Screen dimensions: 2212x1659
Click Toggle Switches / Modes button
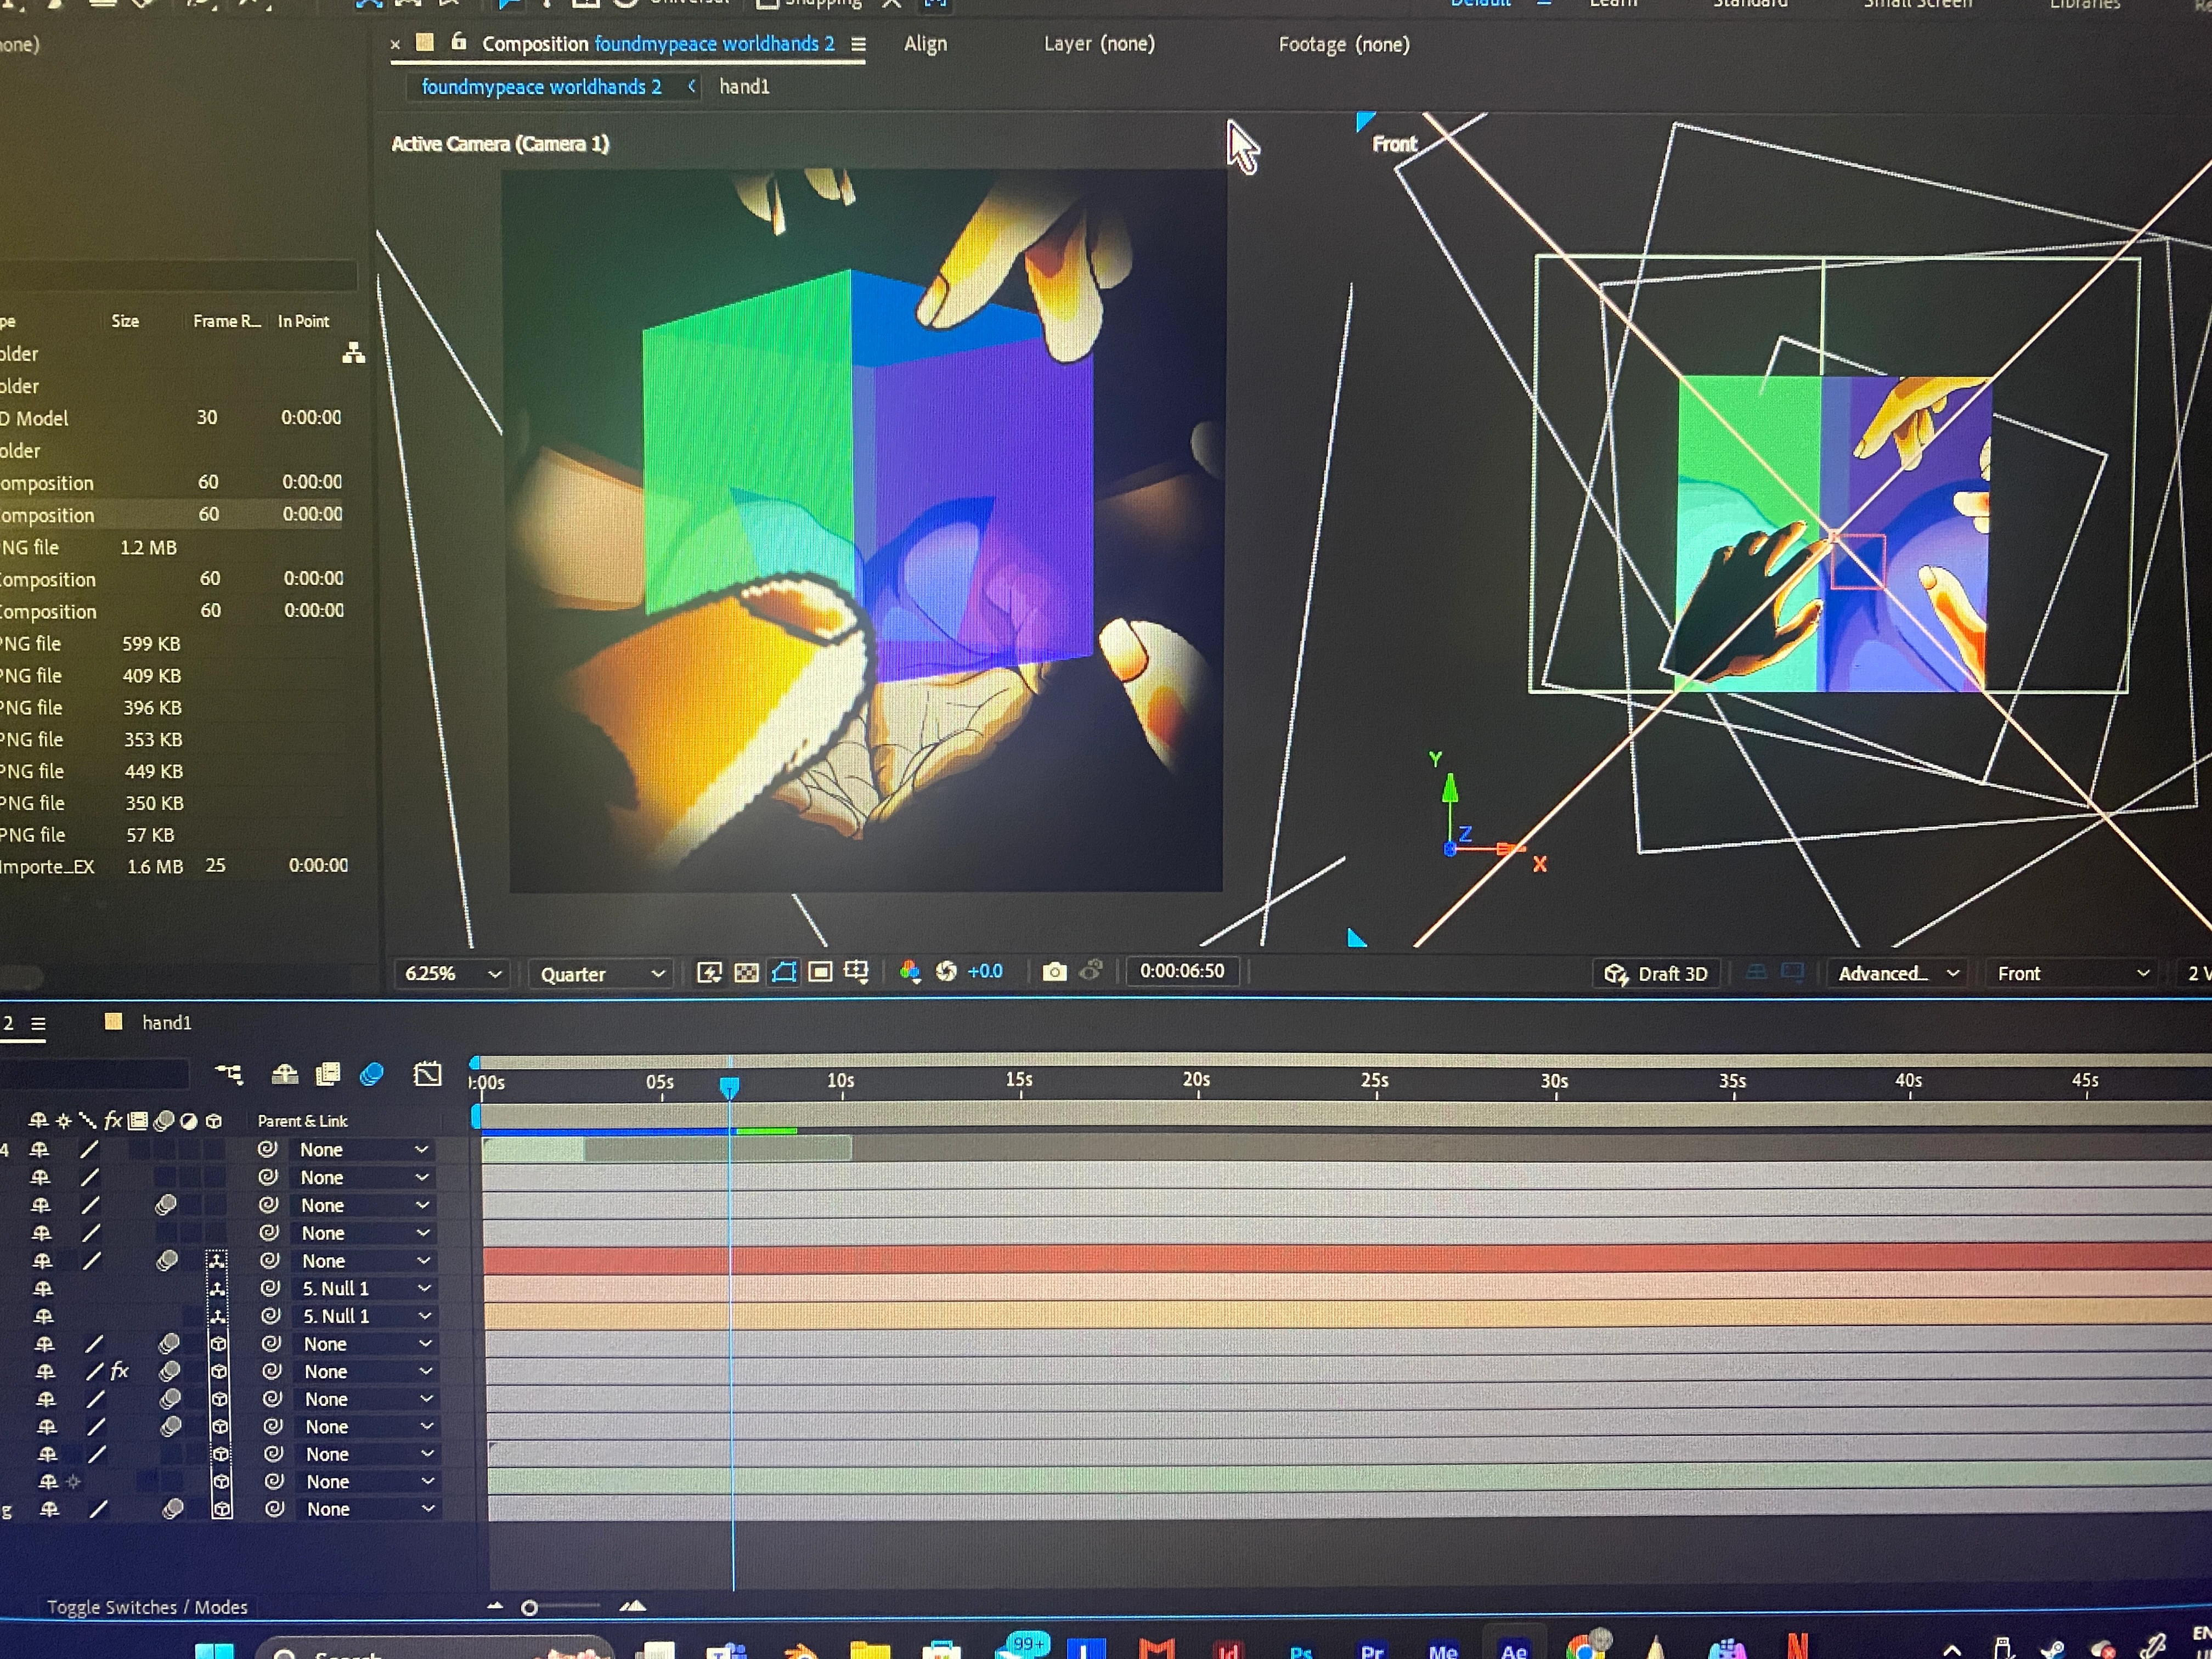(x=147, y=1608)
